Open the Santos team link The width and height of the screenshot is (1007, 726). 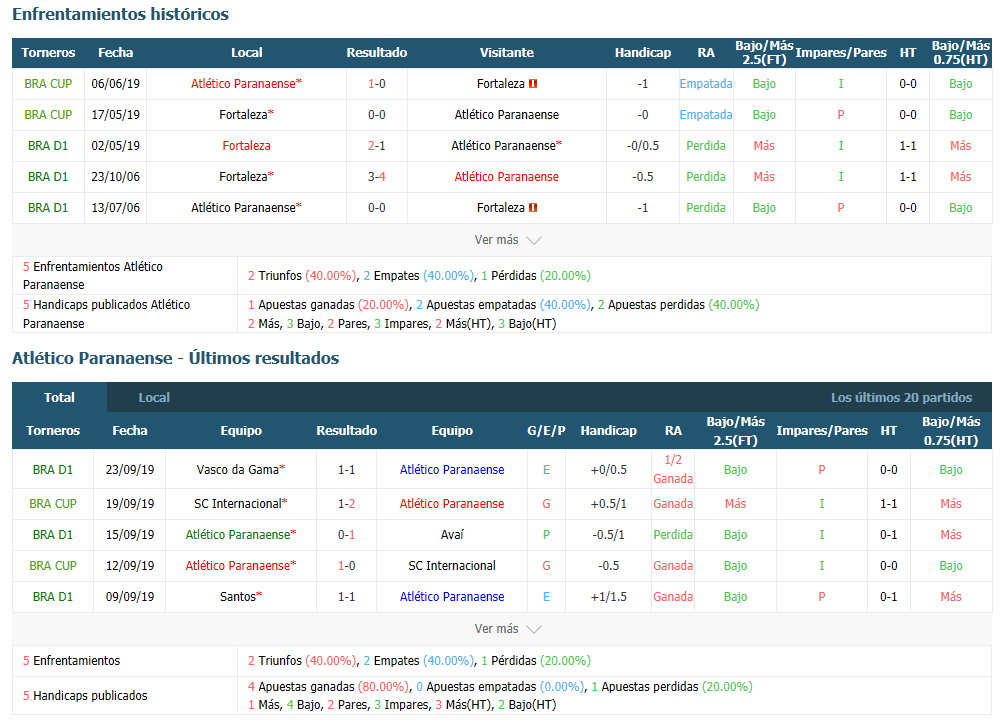(241, 596)
